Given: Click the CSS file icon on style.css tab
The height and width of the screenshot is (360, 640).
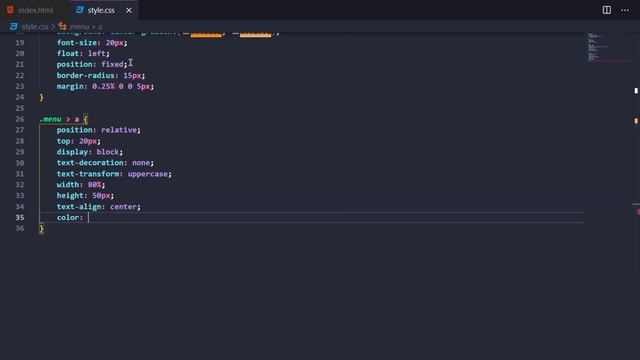Looking at the screenshot, I should click(x=80, y=10).
